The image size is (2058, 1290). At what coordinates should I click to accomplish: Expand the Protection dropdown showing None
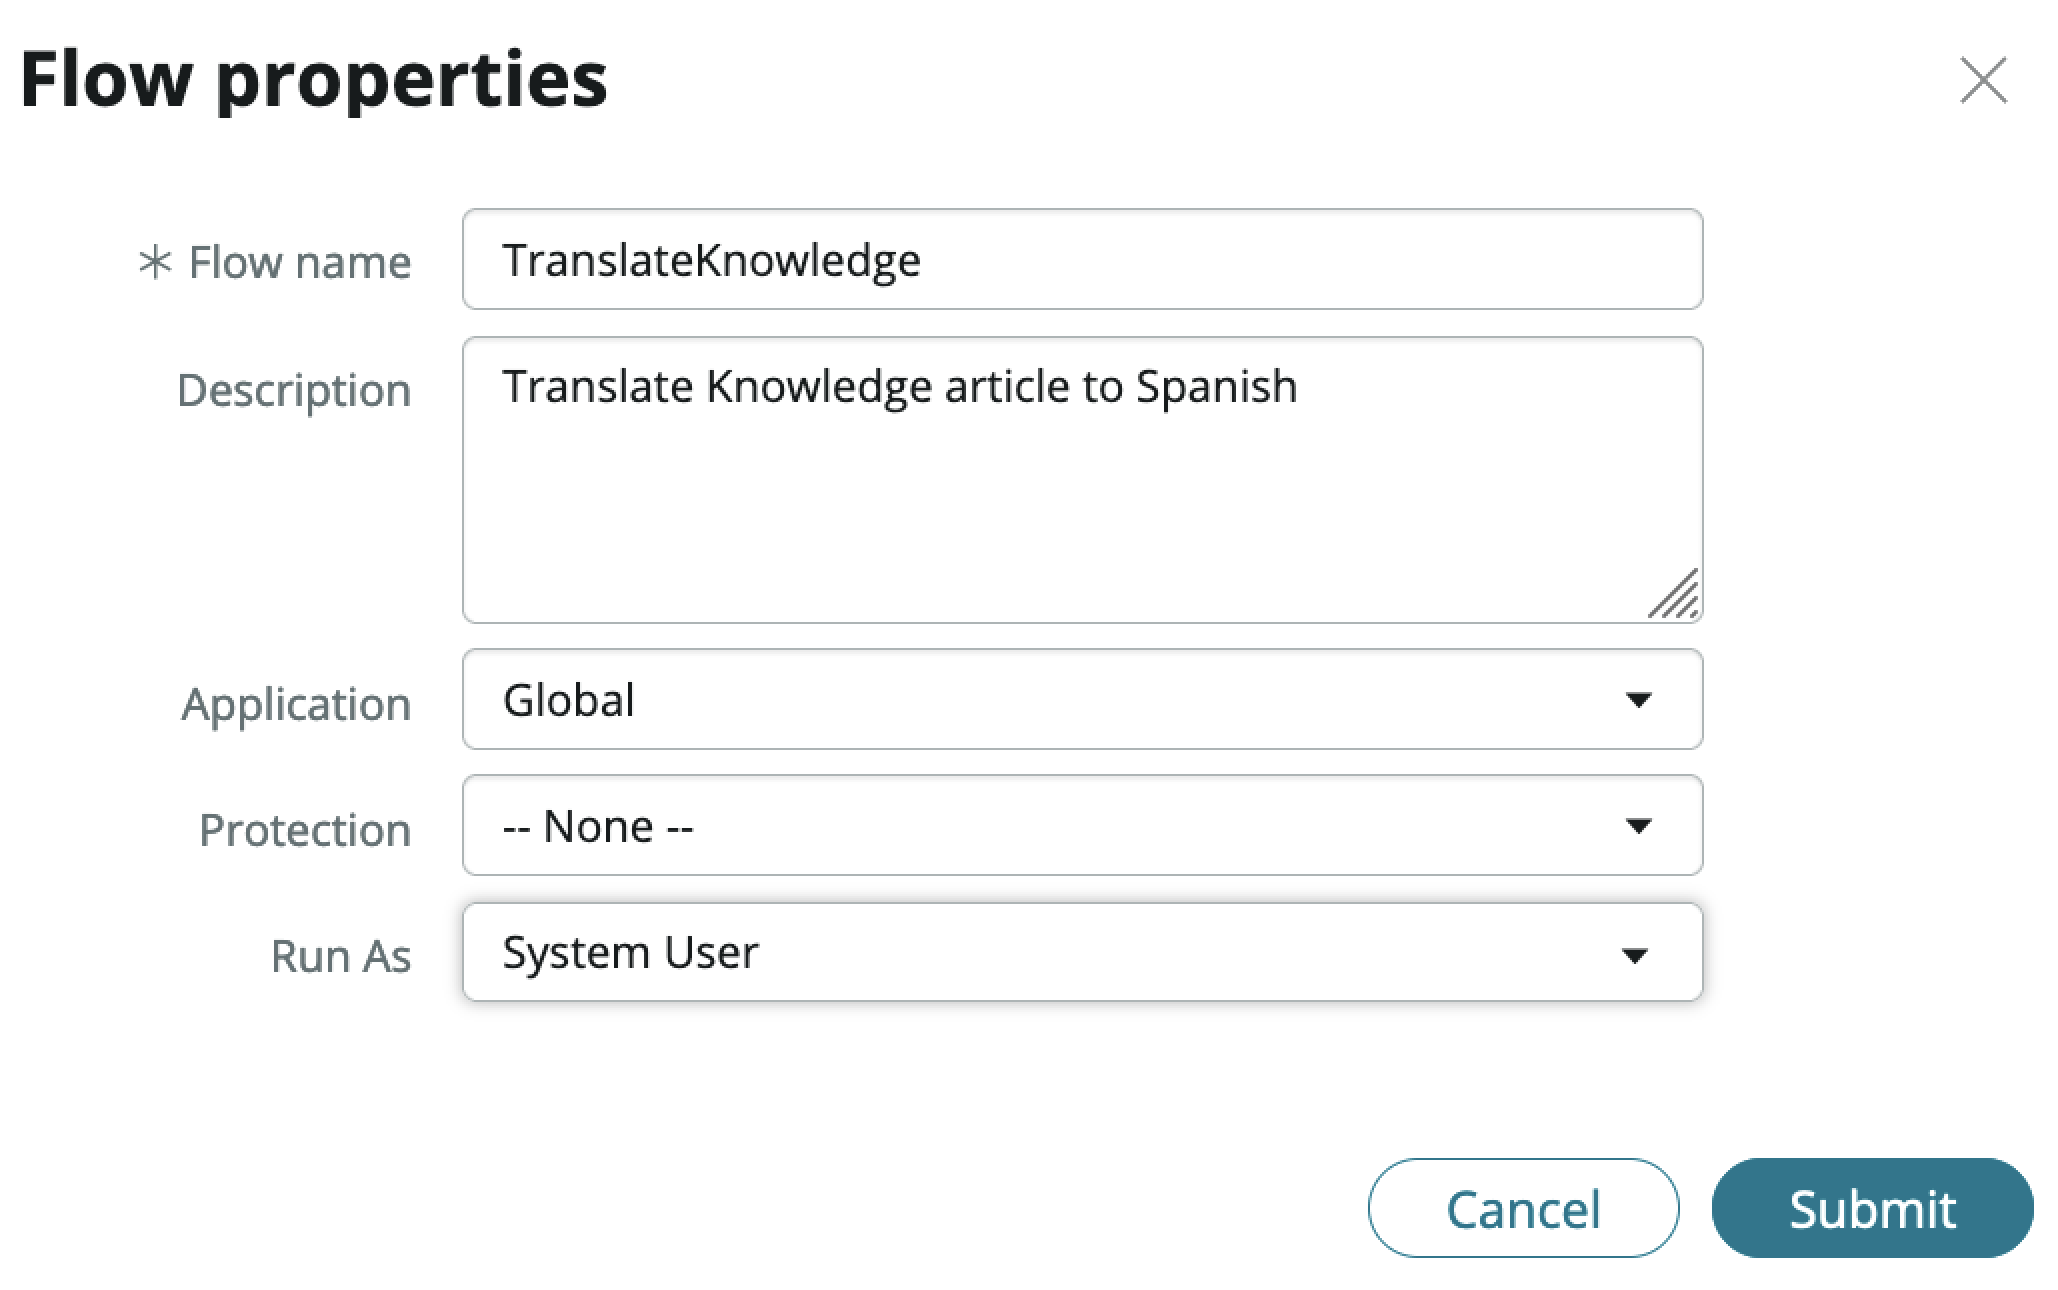tap(1080, 826)
